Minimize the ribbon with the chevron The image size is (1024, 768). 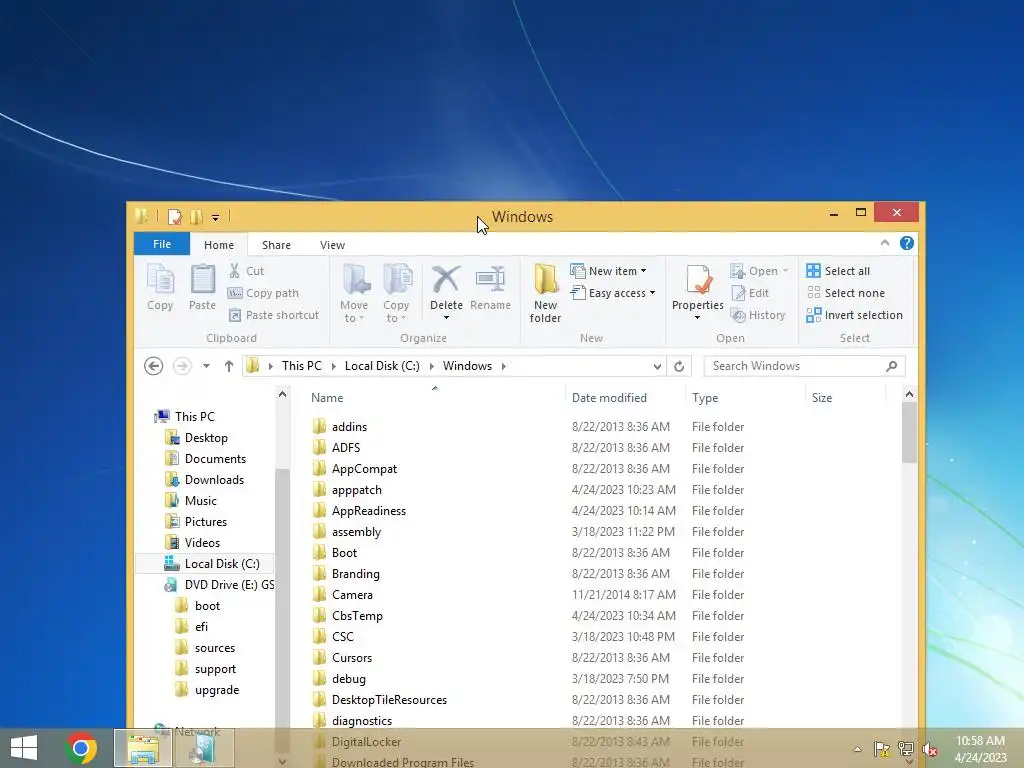[x=885, y=243]
